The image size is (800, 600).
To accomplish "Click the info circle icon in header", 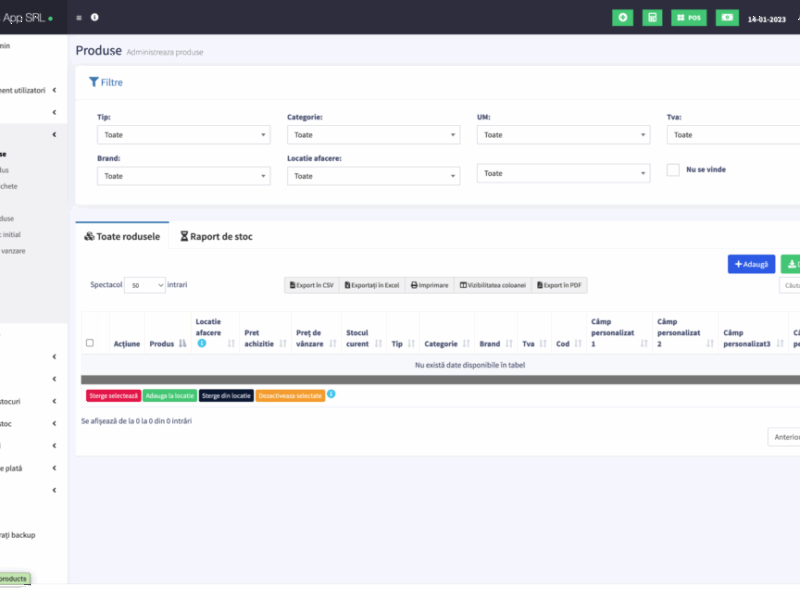I will click(95, 17).
